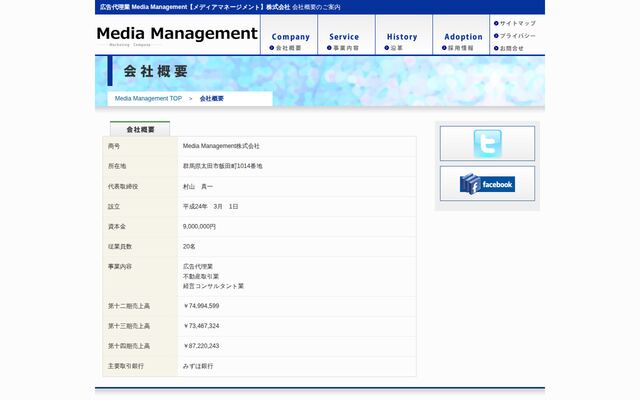Follow Media Management TOP breadcrumb
The width and height of the screenshot is (640, 400).
click(148, 98)
